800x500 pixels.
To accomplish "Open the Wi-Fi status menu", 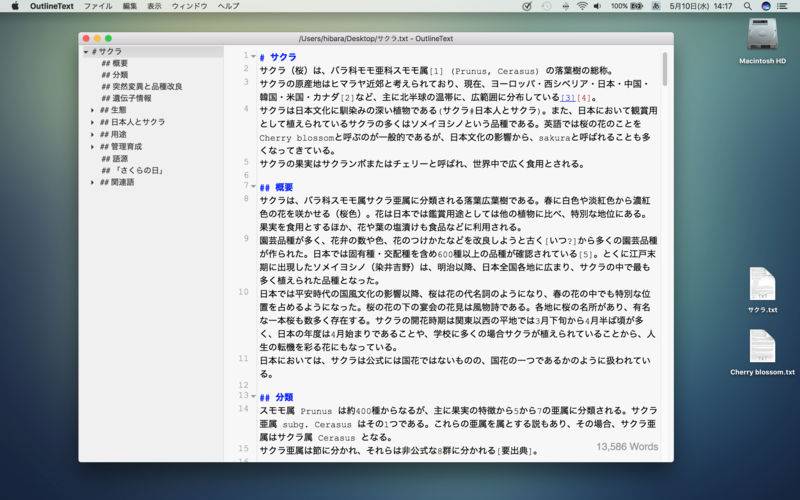I will pos(582,6).
